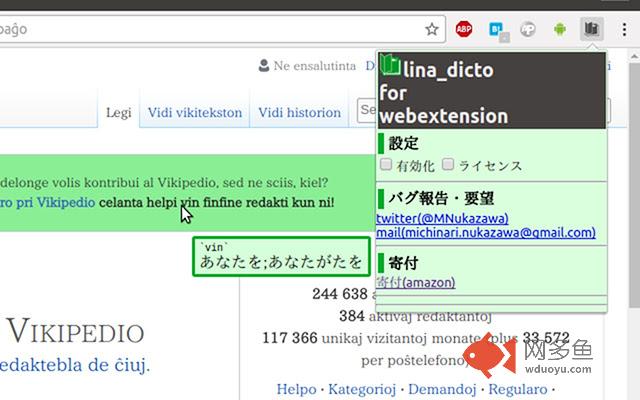640x400 pixels.
Task: Click the word 'vin' in green banner
Action: pyautogui.click(x=190, y=202)
